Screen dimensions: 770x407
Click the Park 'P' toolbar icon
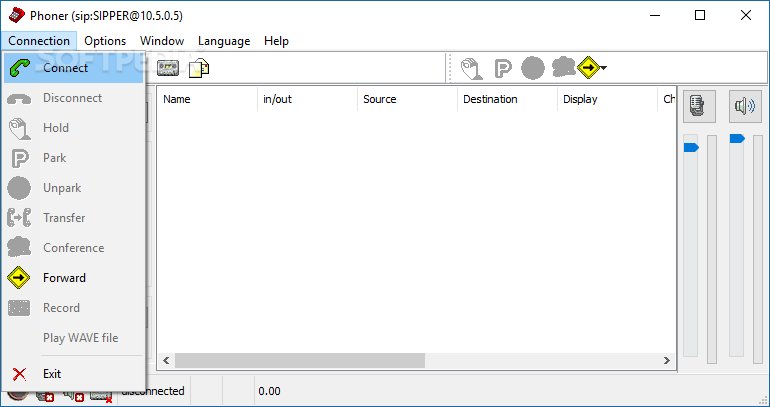(x=503, y=68)
